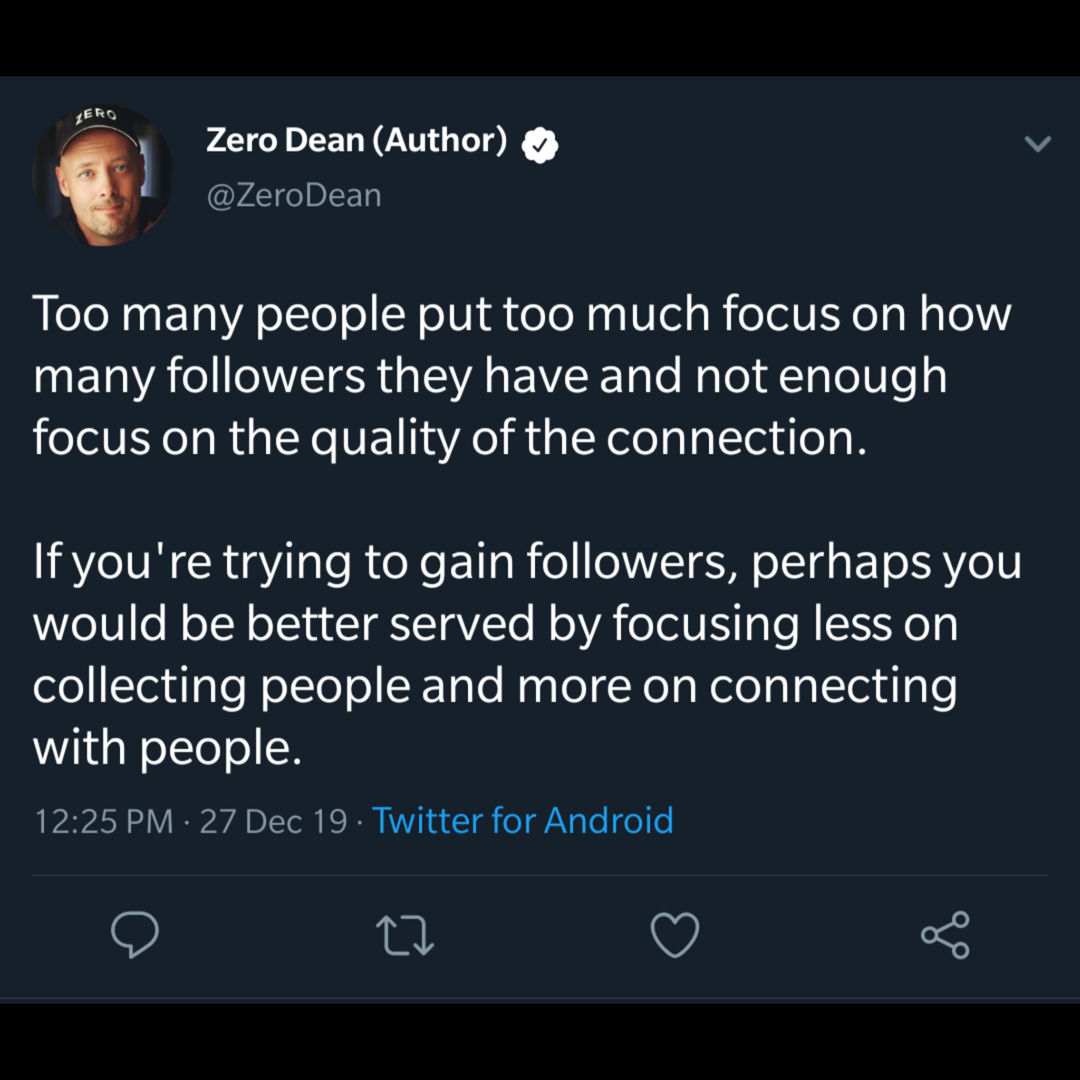Open the Twitter for Android source link
This screenshot has width=1080, height=1080.
[x=523, y=820]
